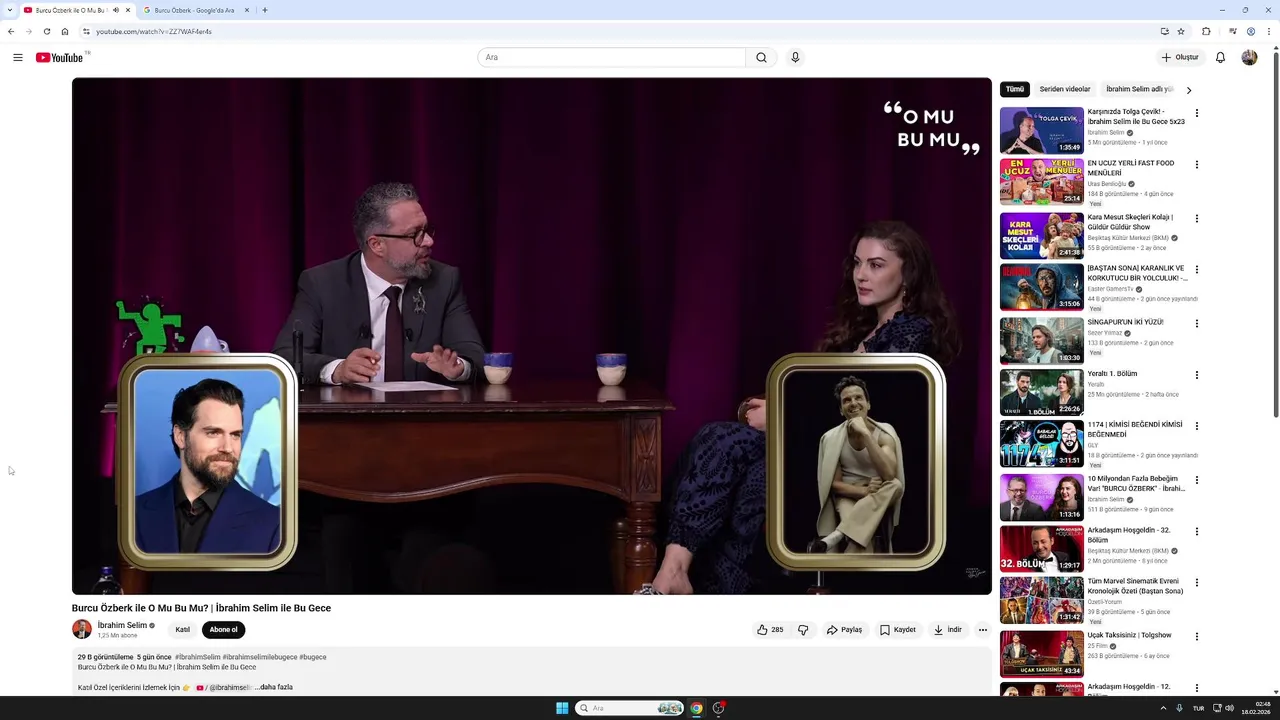Open Arkadaşım Hoşgeldin 32. Bölüm title

click(x=1129, y=535)
